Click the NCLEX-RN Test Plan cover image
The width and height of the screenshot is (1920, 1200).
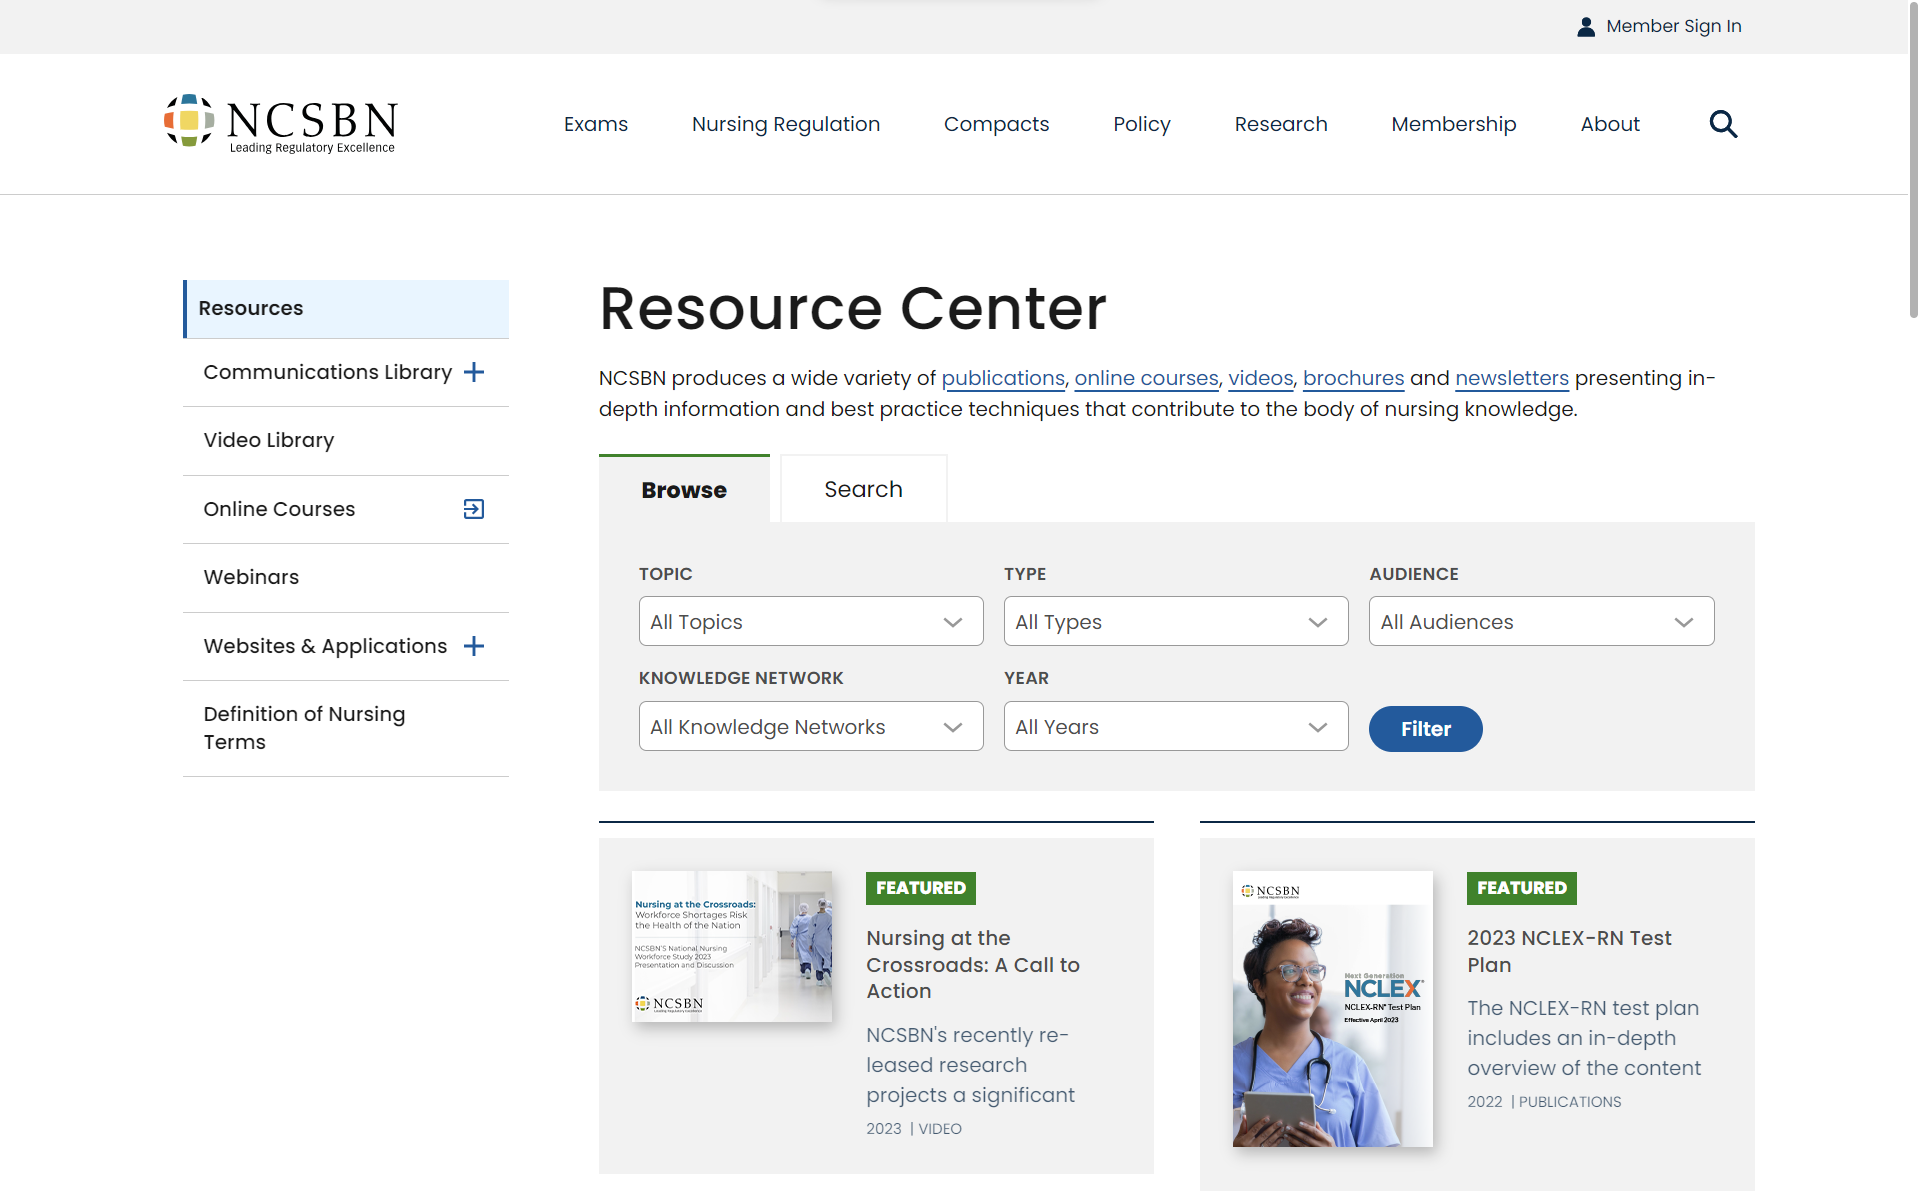click(x=1332, y=1008)
